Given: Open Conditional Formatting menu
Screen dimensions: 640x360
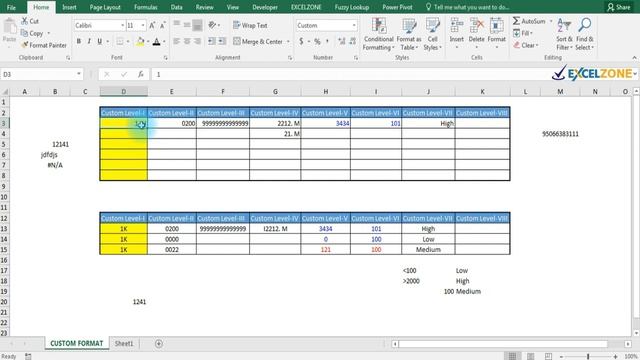Looking at the screenshot, I should [379, 34].
